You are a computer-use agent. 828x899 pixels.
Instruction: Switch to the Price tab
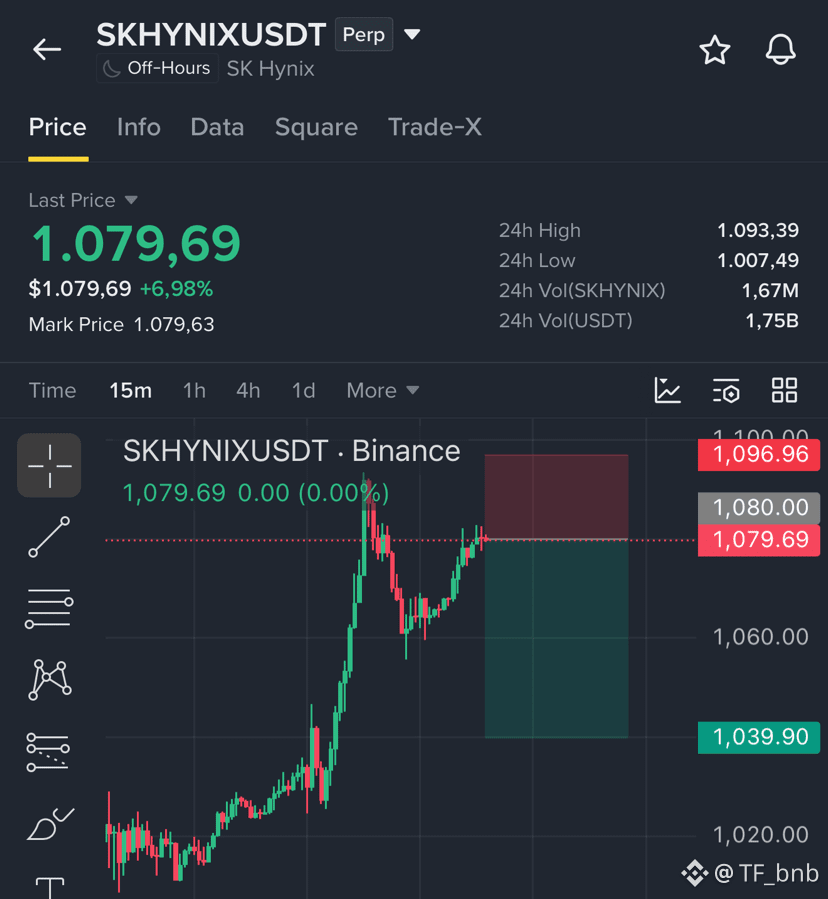(x=57, y=127)
